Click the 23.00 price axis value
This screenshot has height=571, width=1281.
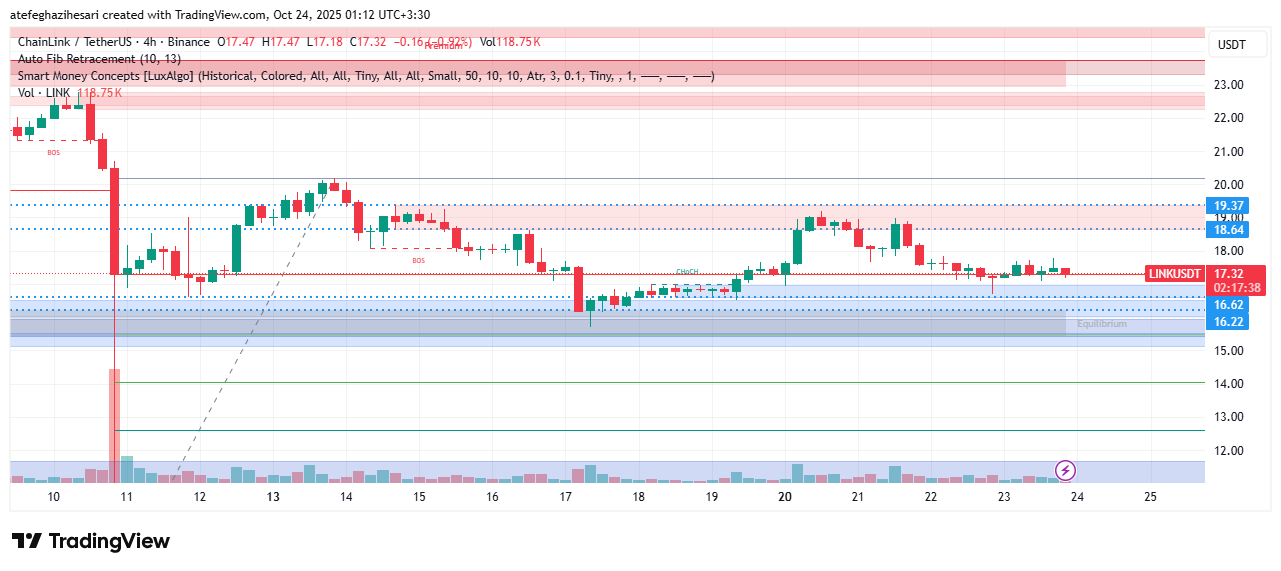[1228, 85]
